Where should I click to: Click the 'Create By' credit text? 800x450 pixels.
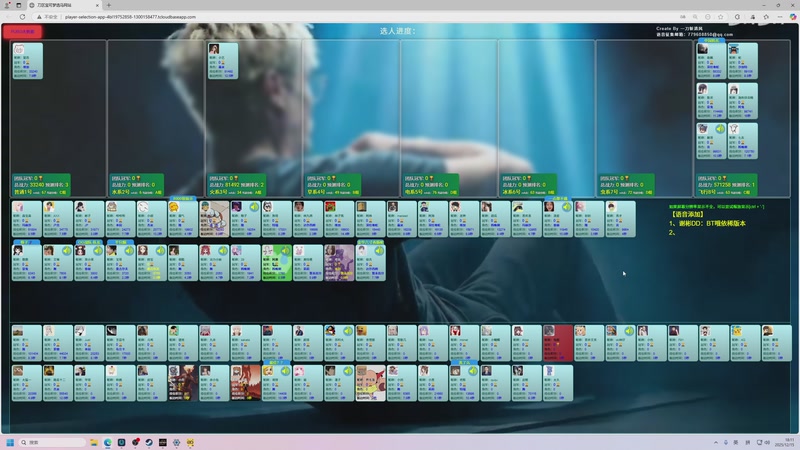click(x=679, y=29)
